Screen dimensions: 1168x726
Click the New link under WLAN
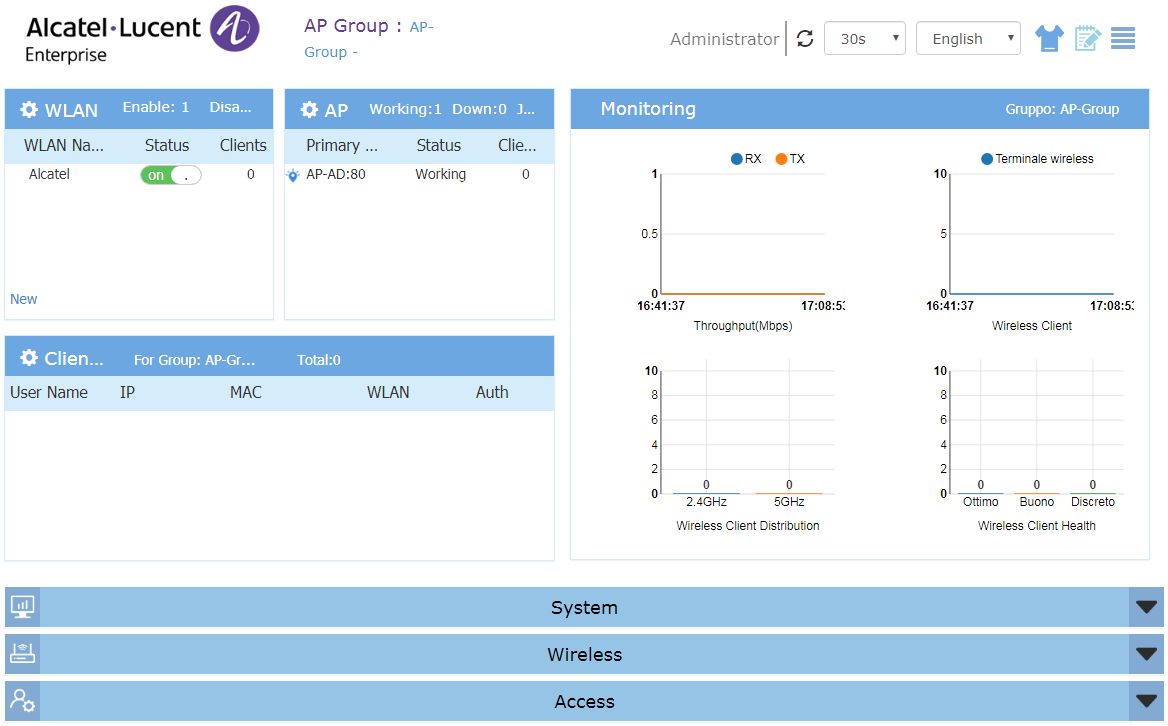tap(24, 299)
